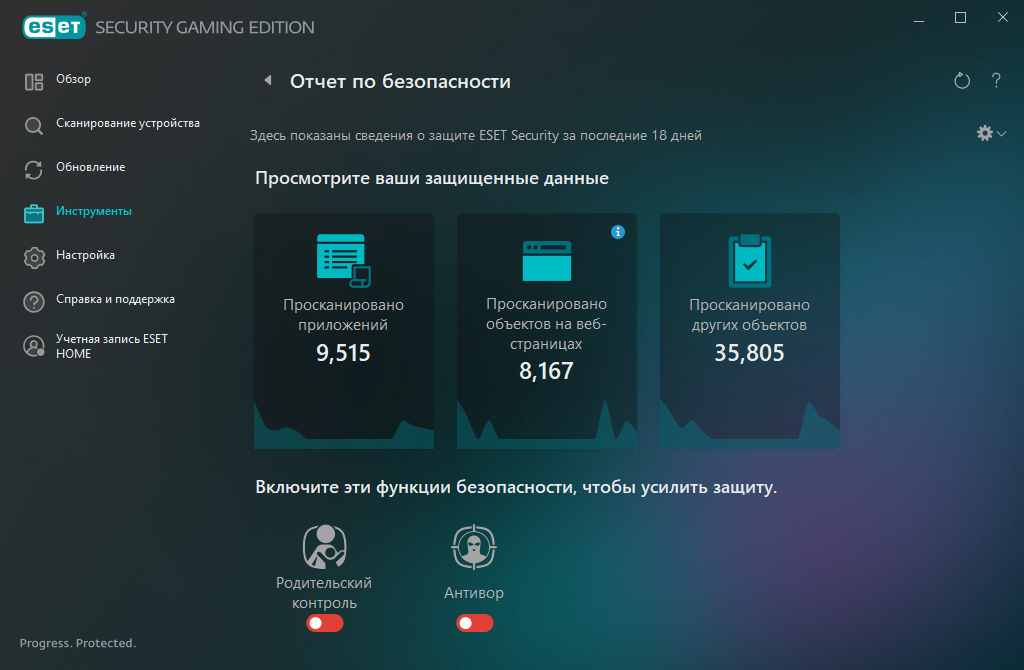Click the scanned applications card icon
This screenshot has height=670, width=1024.
(344, 261)
